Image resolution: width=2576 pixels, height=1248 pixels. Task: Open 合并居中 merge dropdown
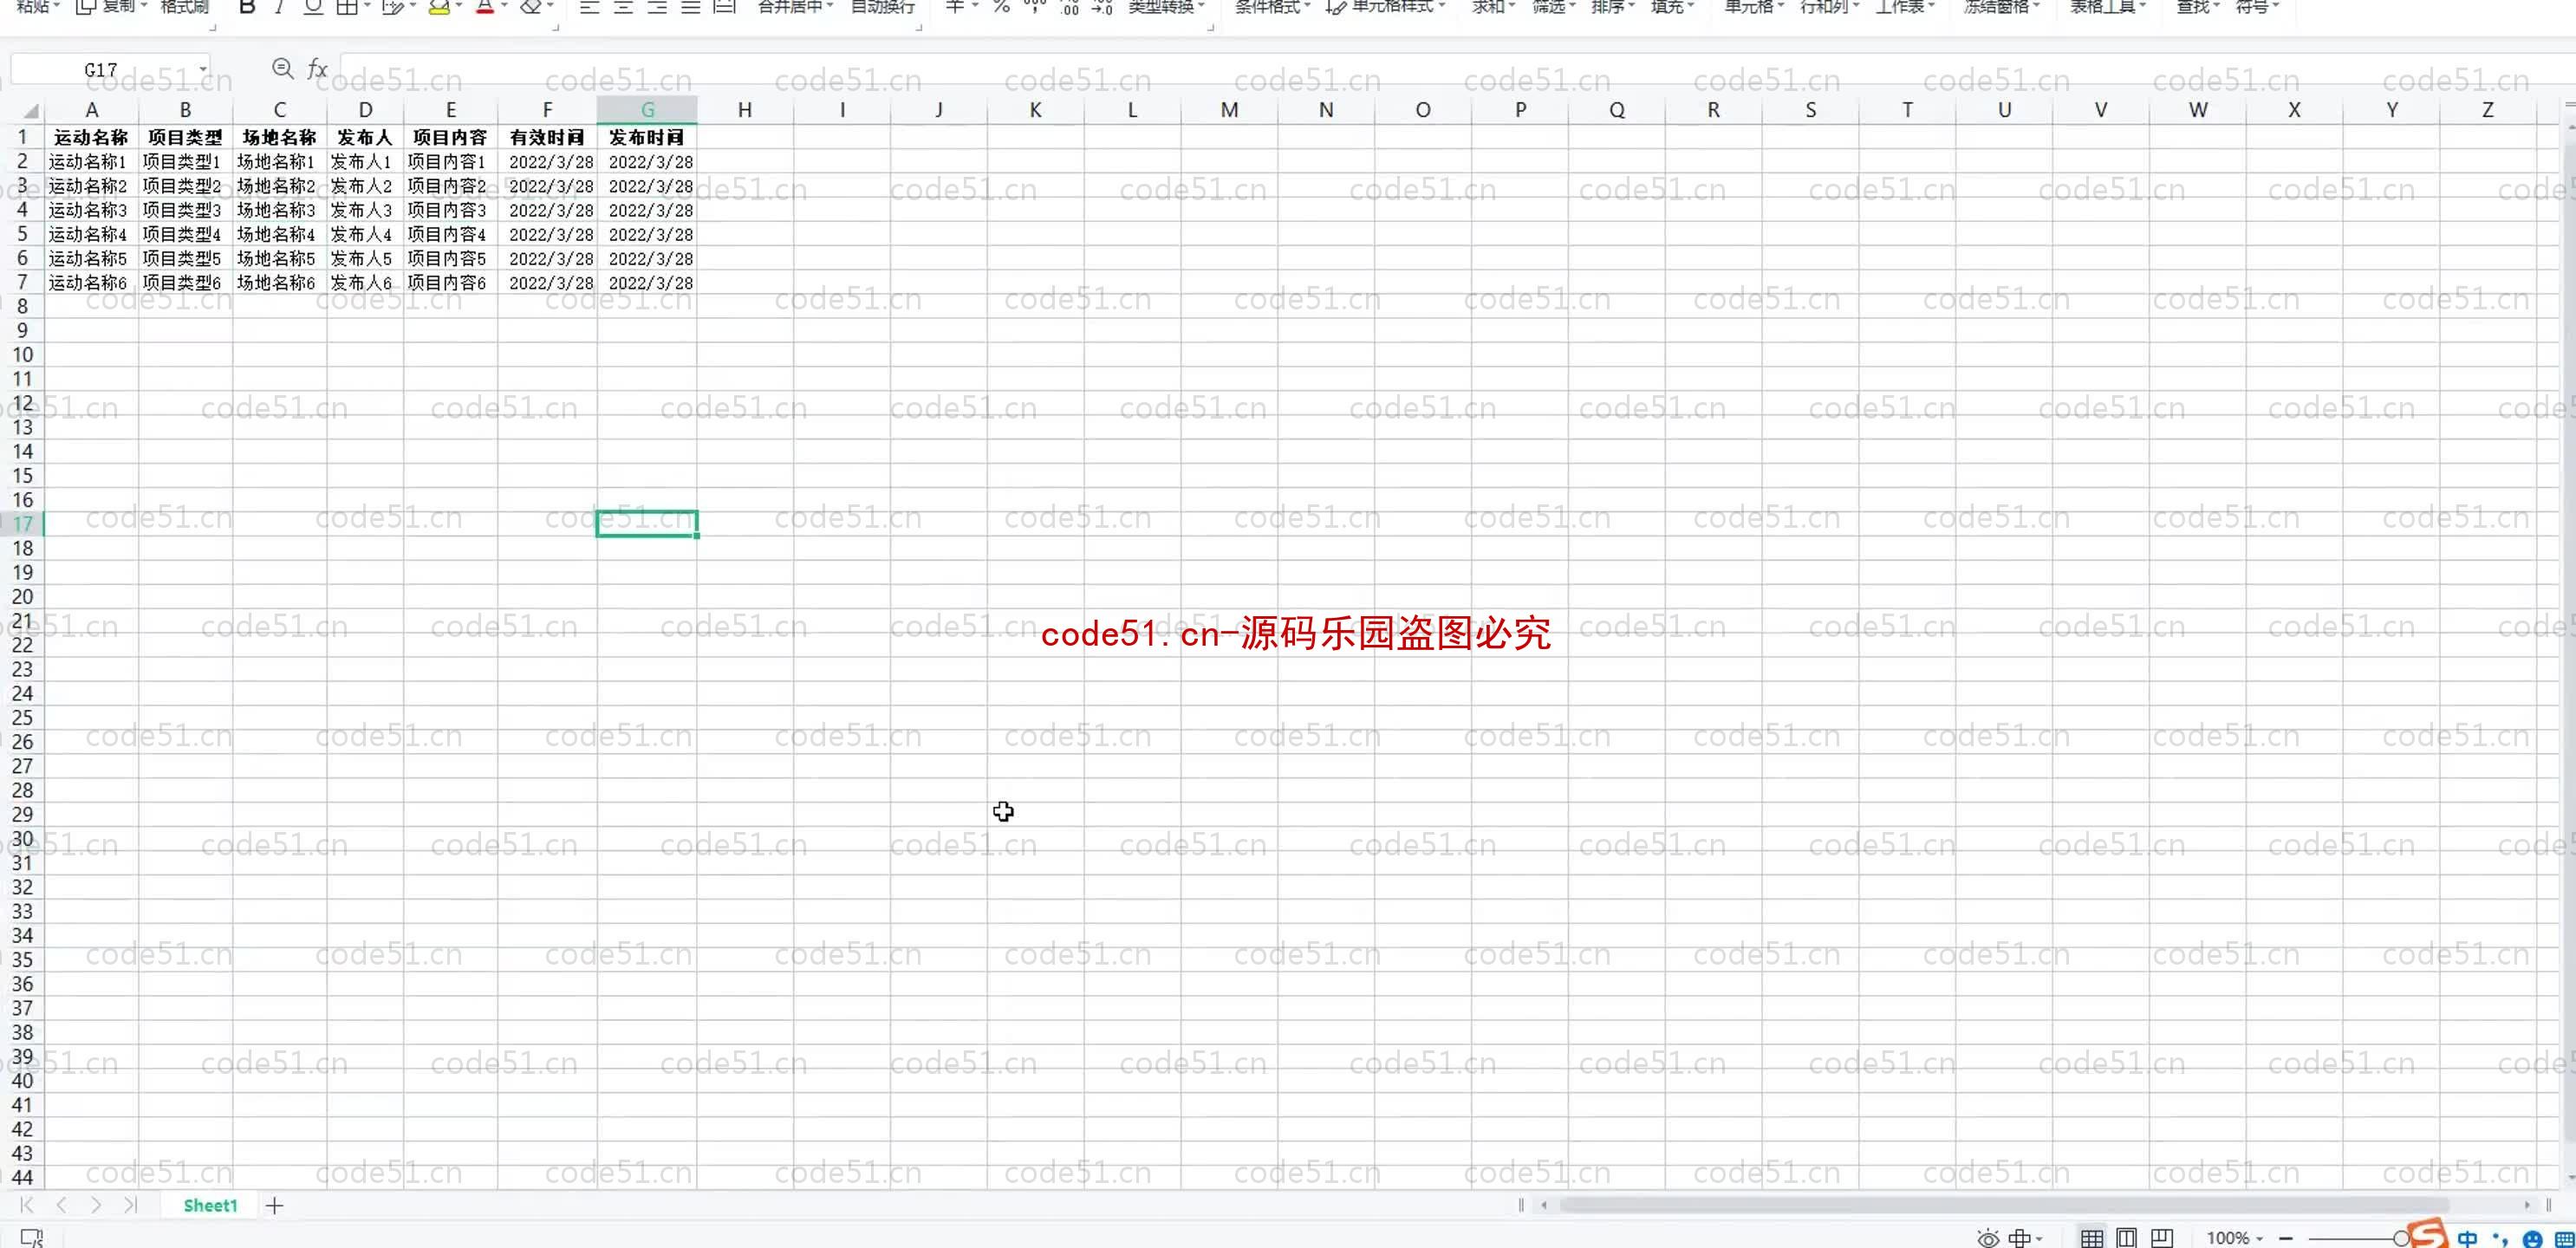tap(795, 7)
